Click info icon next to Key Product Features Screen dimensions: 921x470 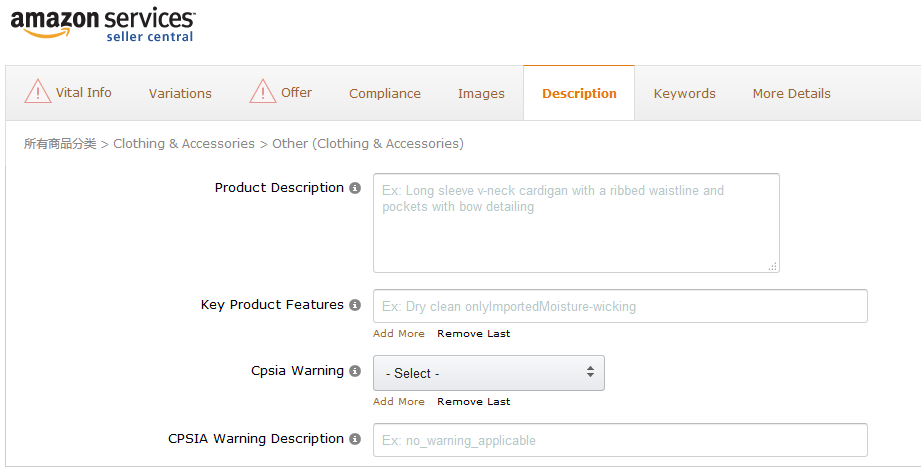pyautogui.click(x=355, y=305)
